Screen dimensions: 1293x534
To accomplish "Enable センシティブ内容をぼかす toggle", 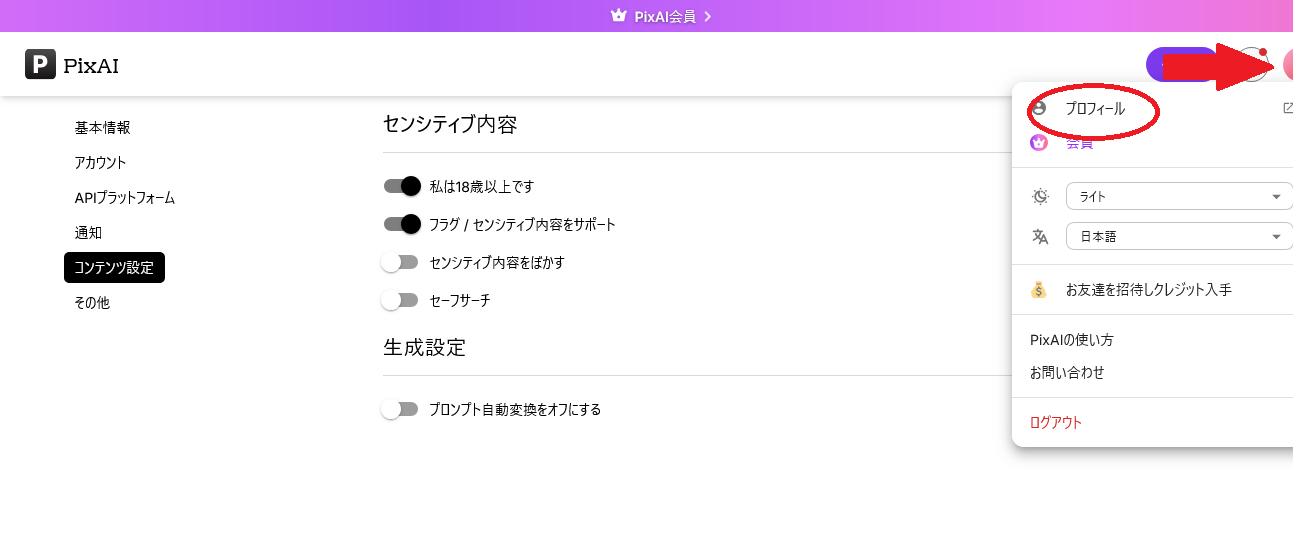I will pyautogui.click(x=400, y=262).
